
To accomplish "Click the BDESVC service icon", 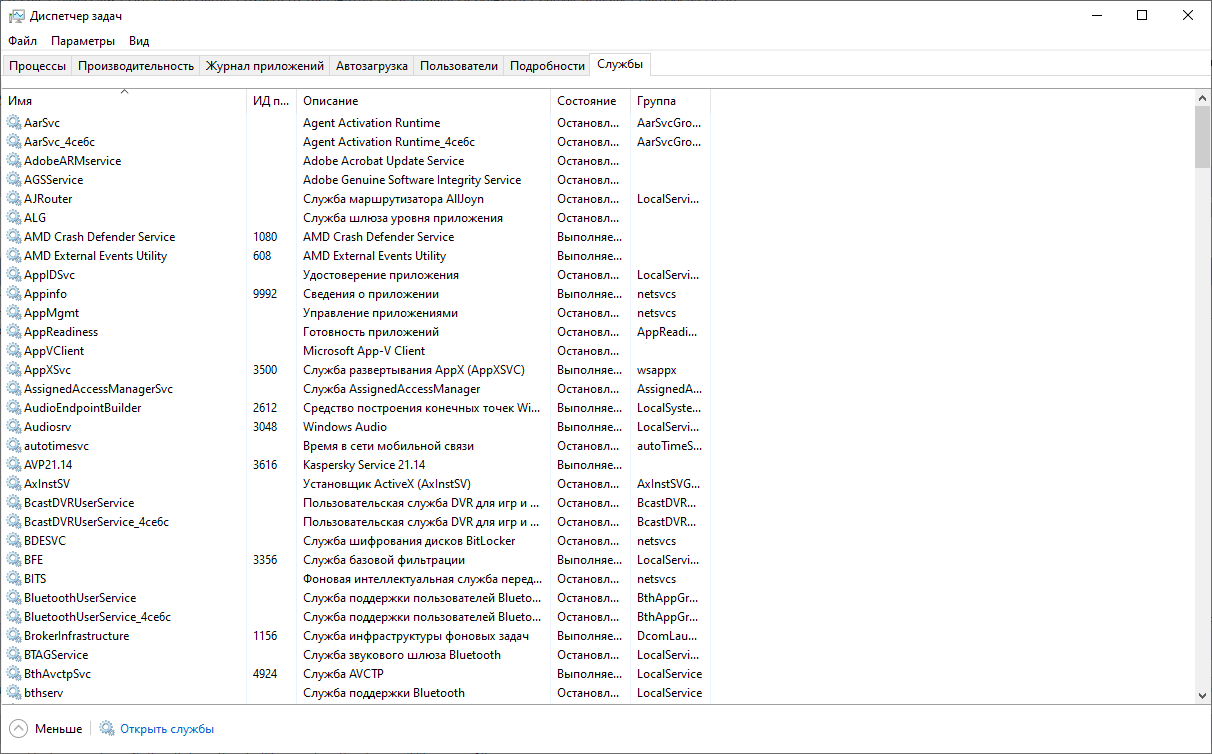I will point(14,541).
